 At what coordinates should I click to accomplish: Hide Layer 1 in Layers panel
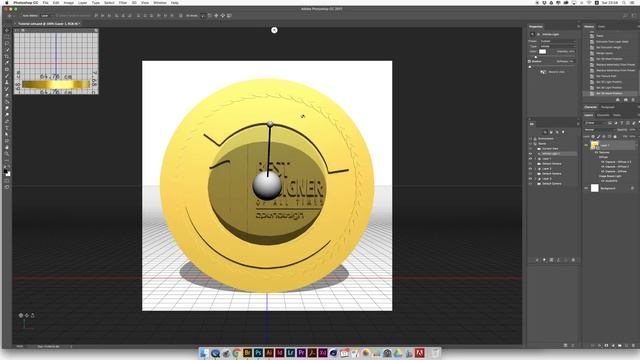(587, 145)
